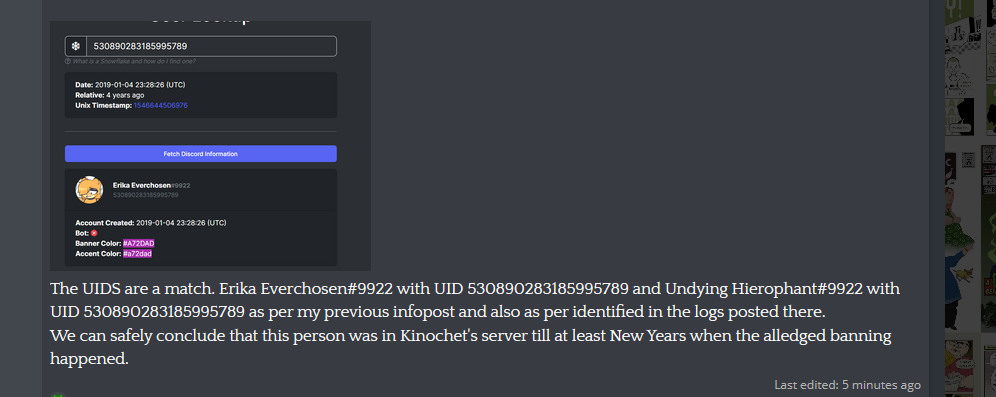This screenshot has width=996, height=397.
Task: Click the 'Last edited: 5 minutes ago' timestamp
Action: 847,385
